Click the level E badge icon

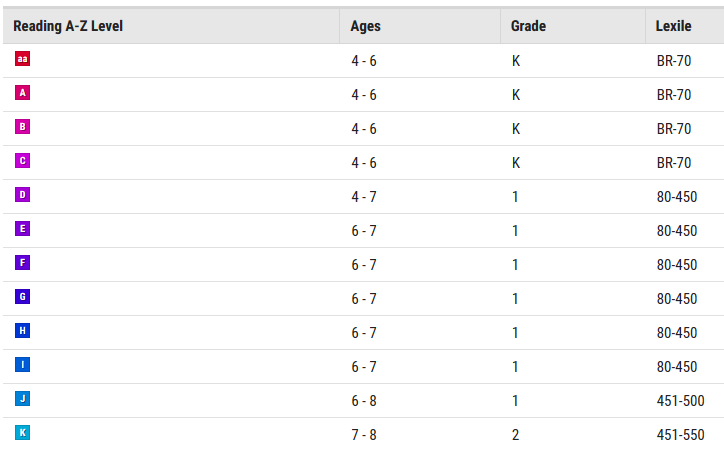23,229
